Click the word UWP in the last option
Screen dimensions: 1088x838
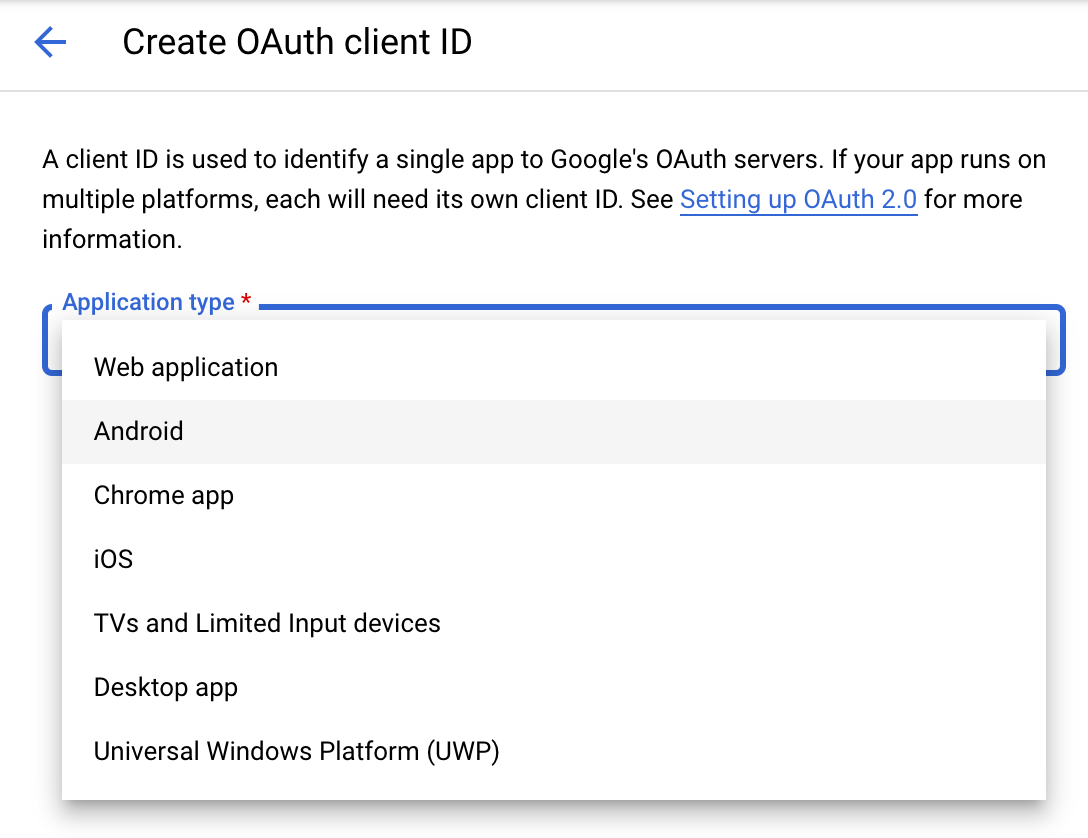(x=463, y=751)
